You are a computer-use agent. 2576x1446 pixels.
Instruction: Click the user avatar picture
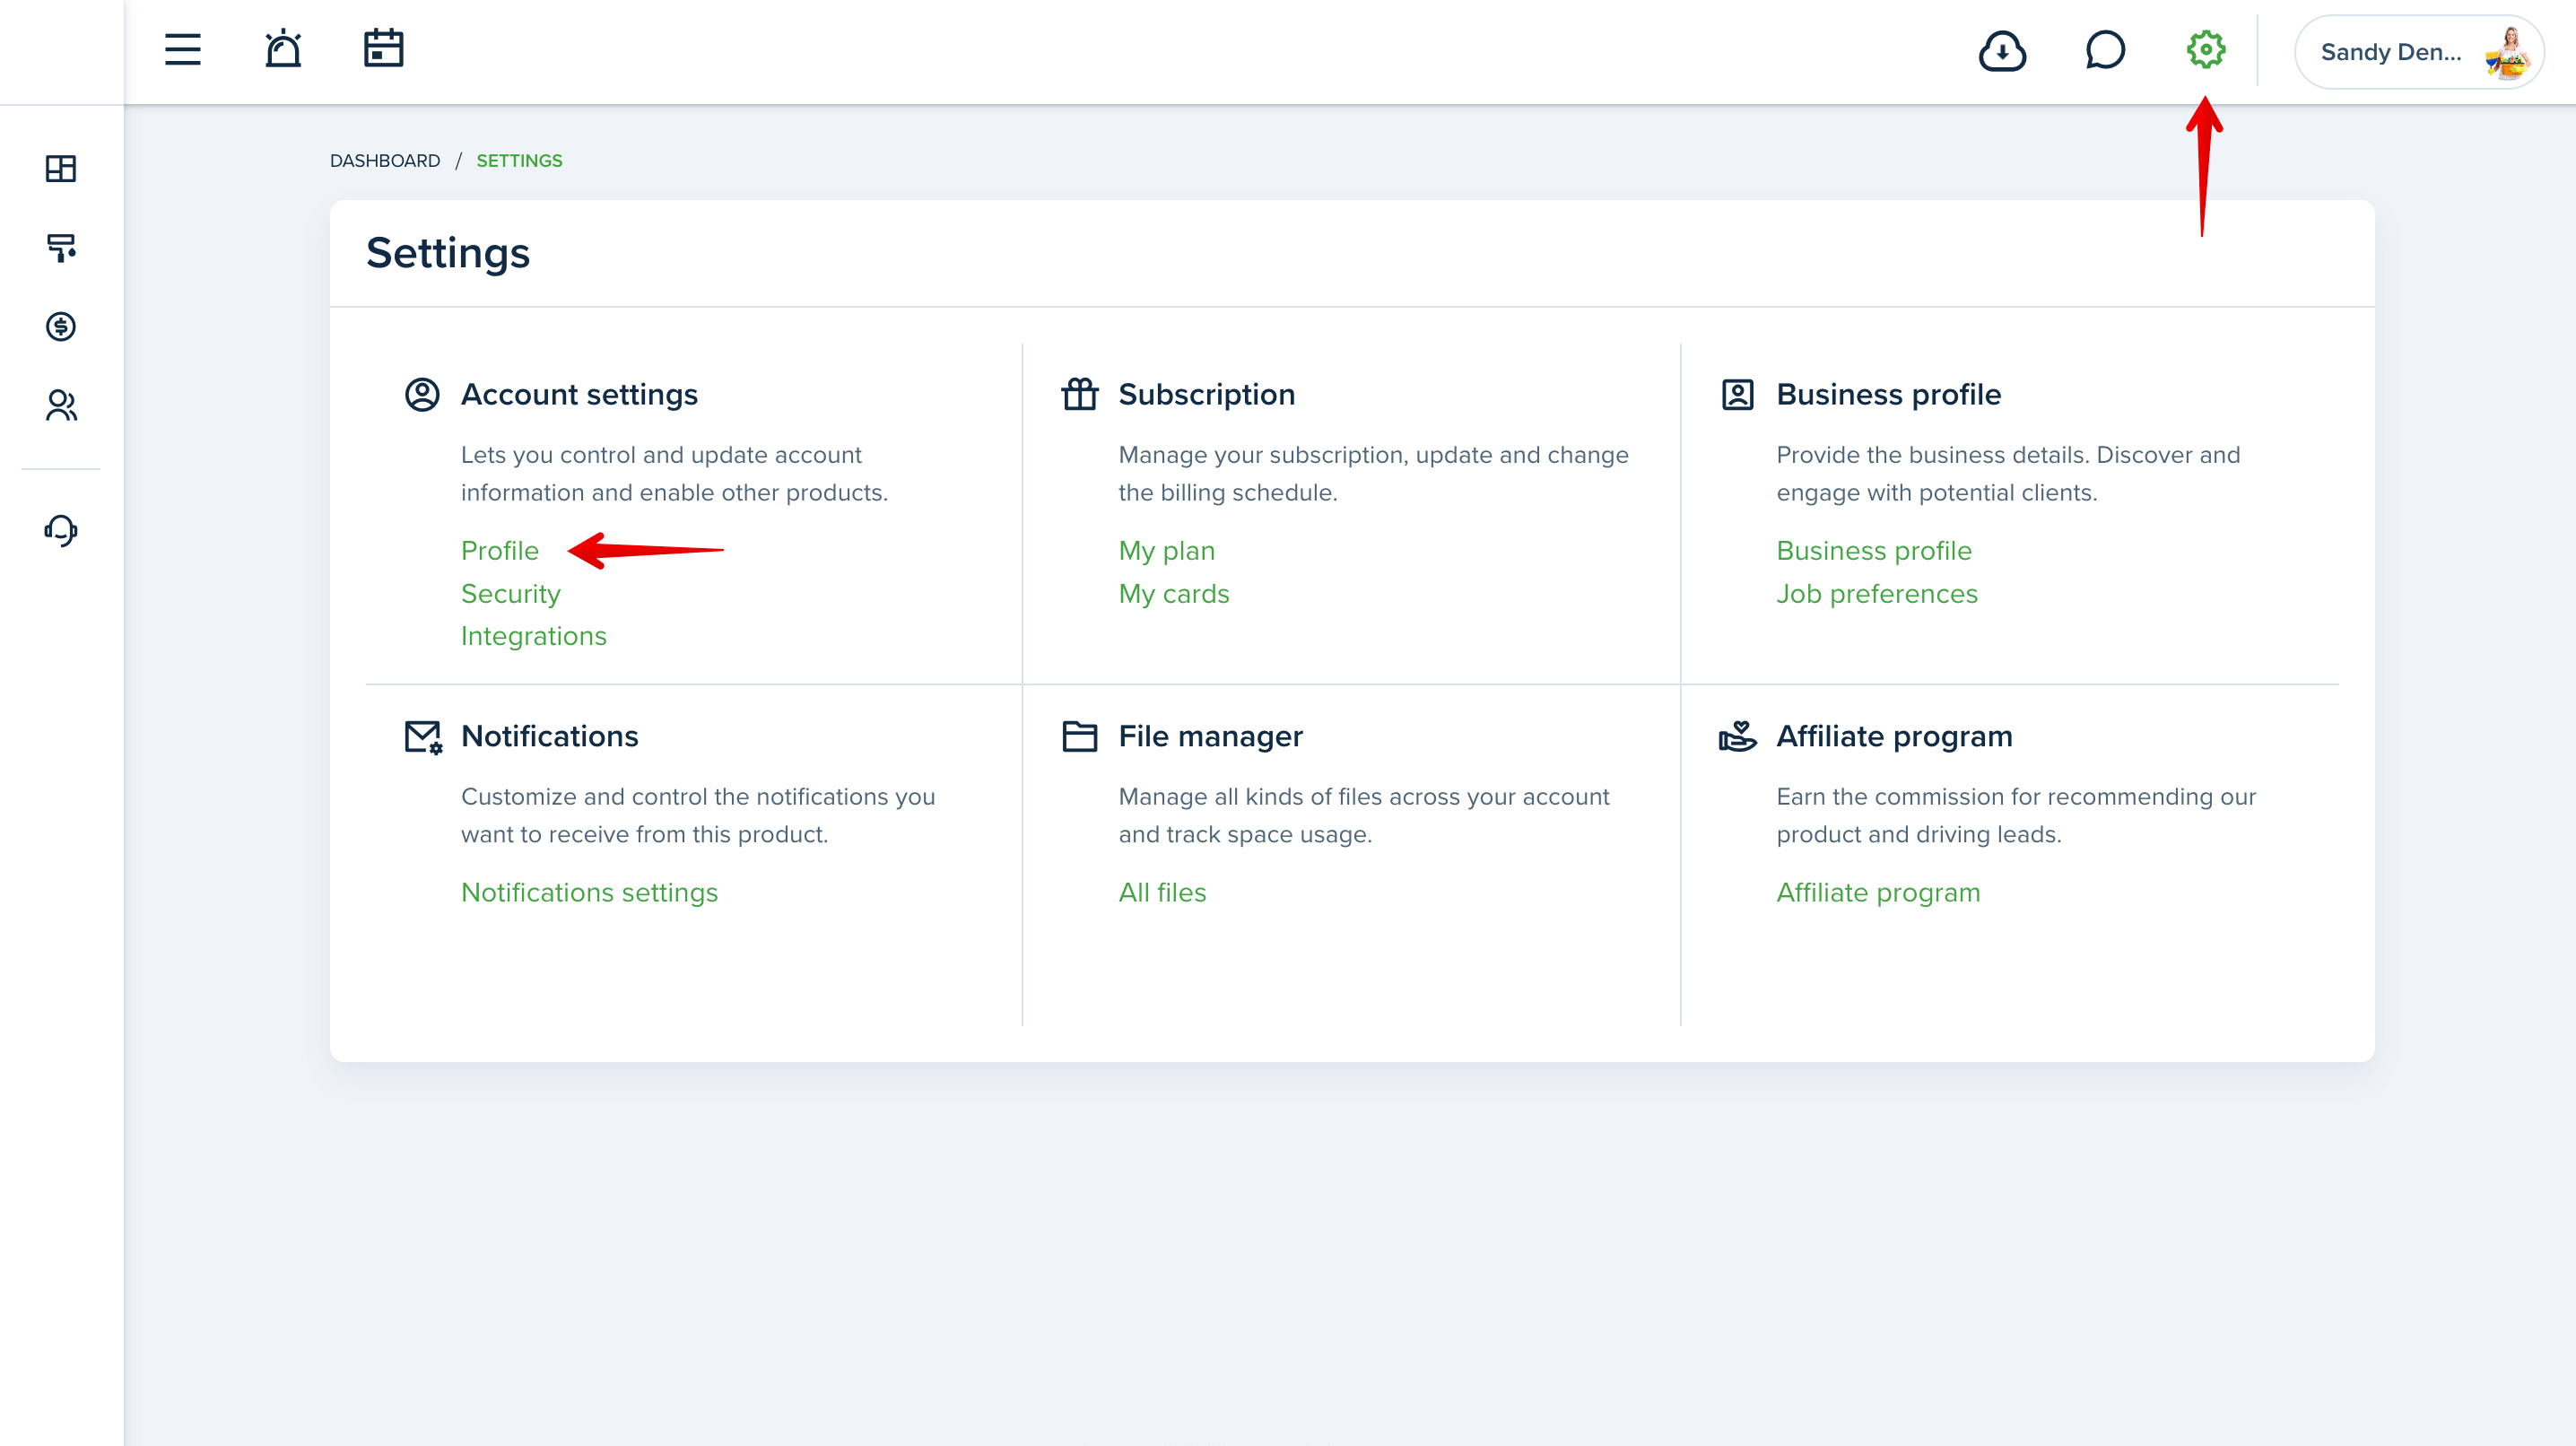click(x=2509, y=52)
